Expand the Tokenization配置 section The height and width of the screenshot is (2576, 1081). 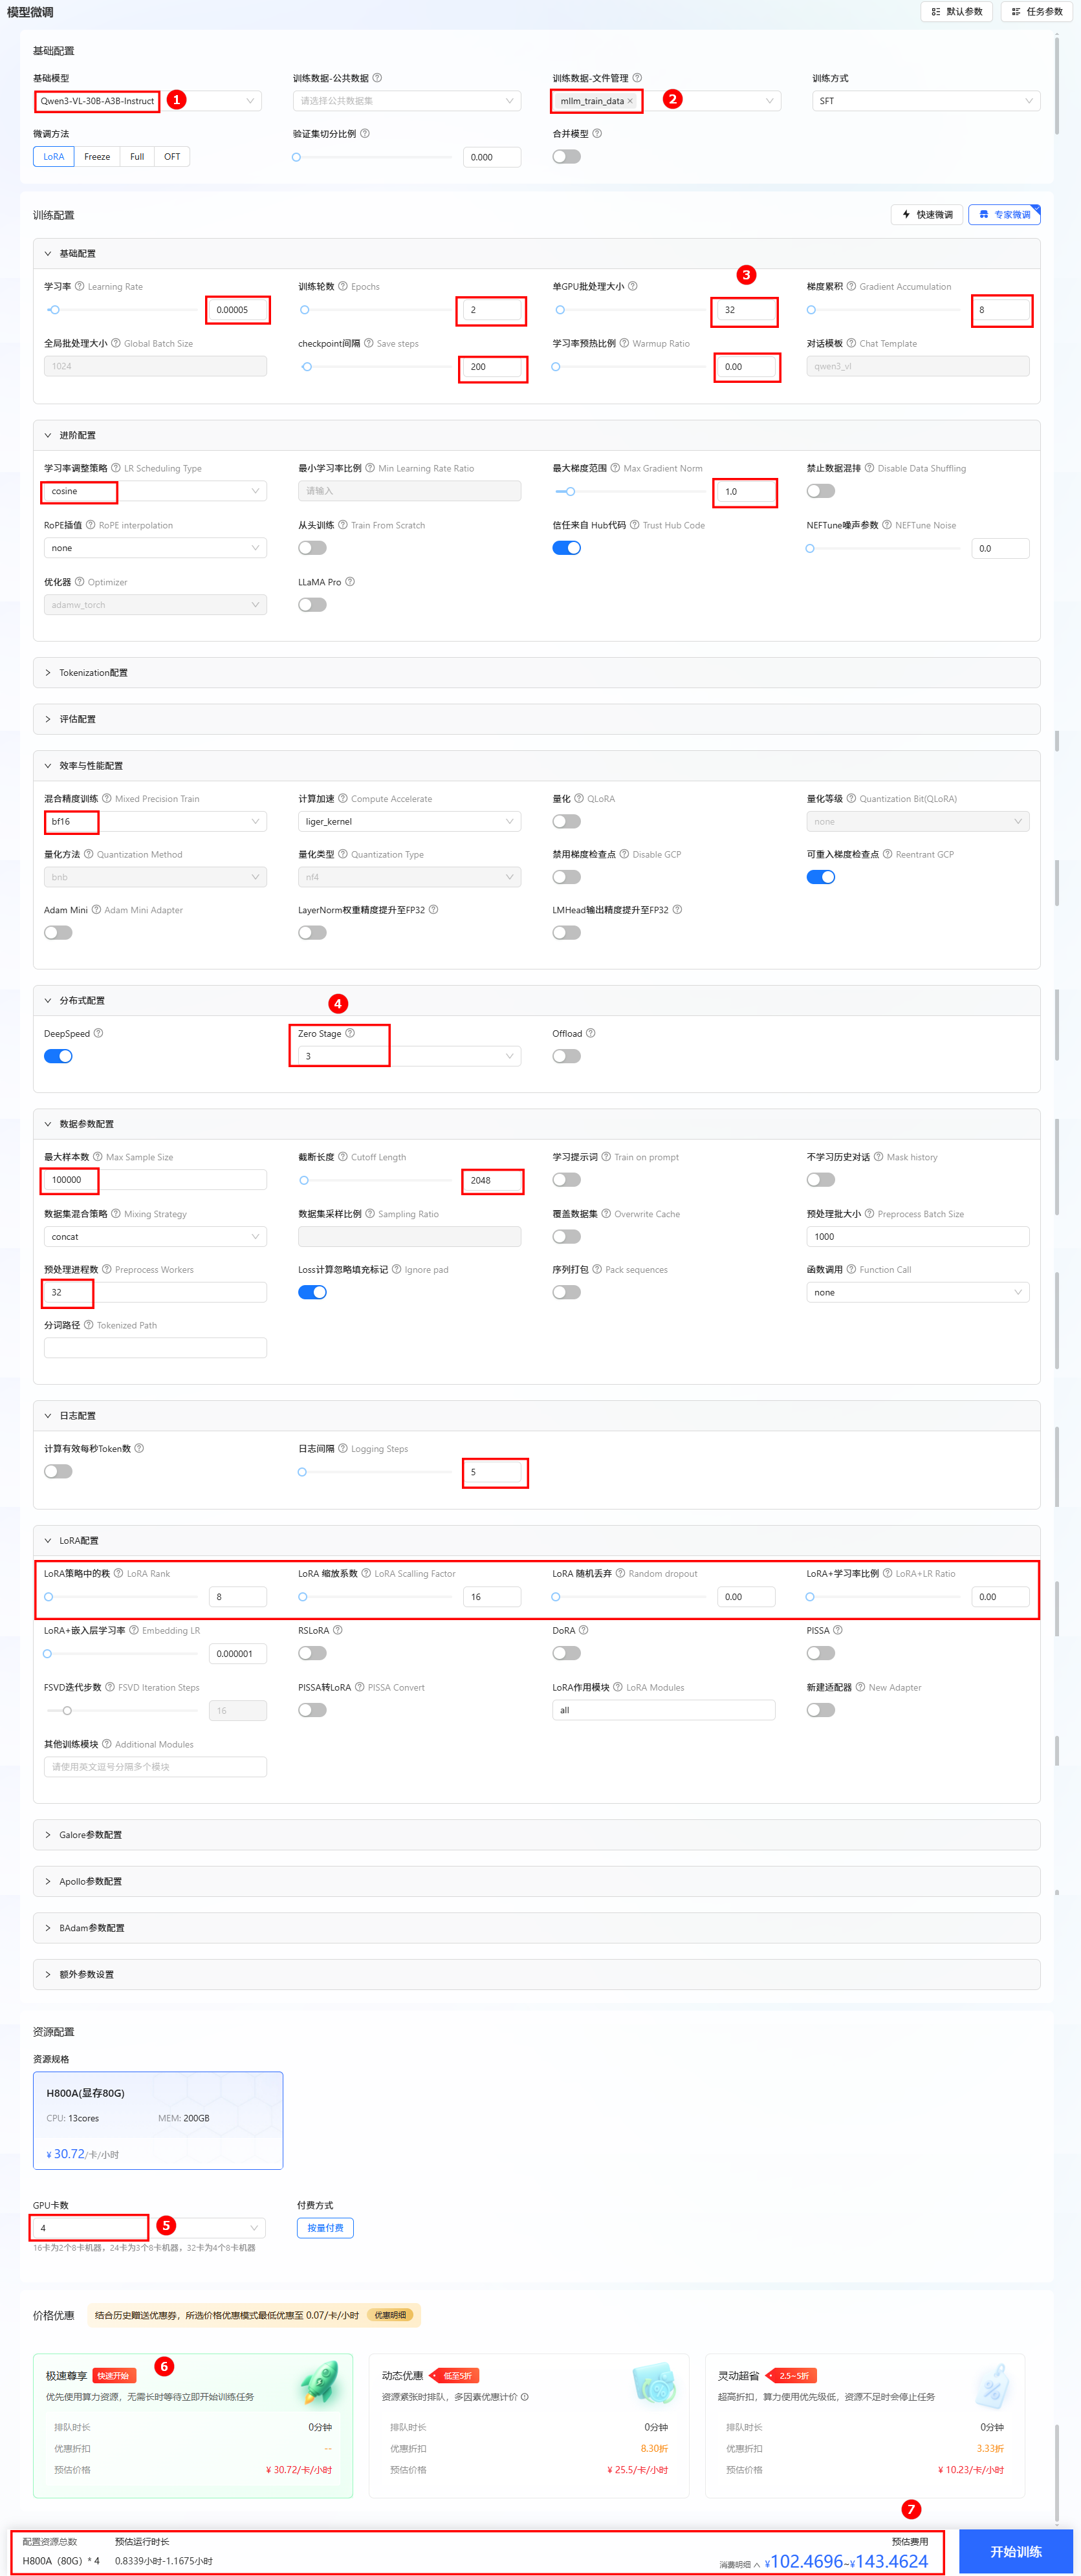point(93,673)
